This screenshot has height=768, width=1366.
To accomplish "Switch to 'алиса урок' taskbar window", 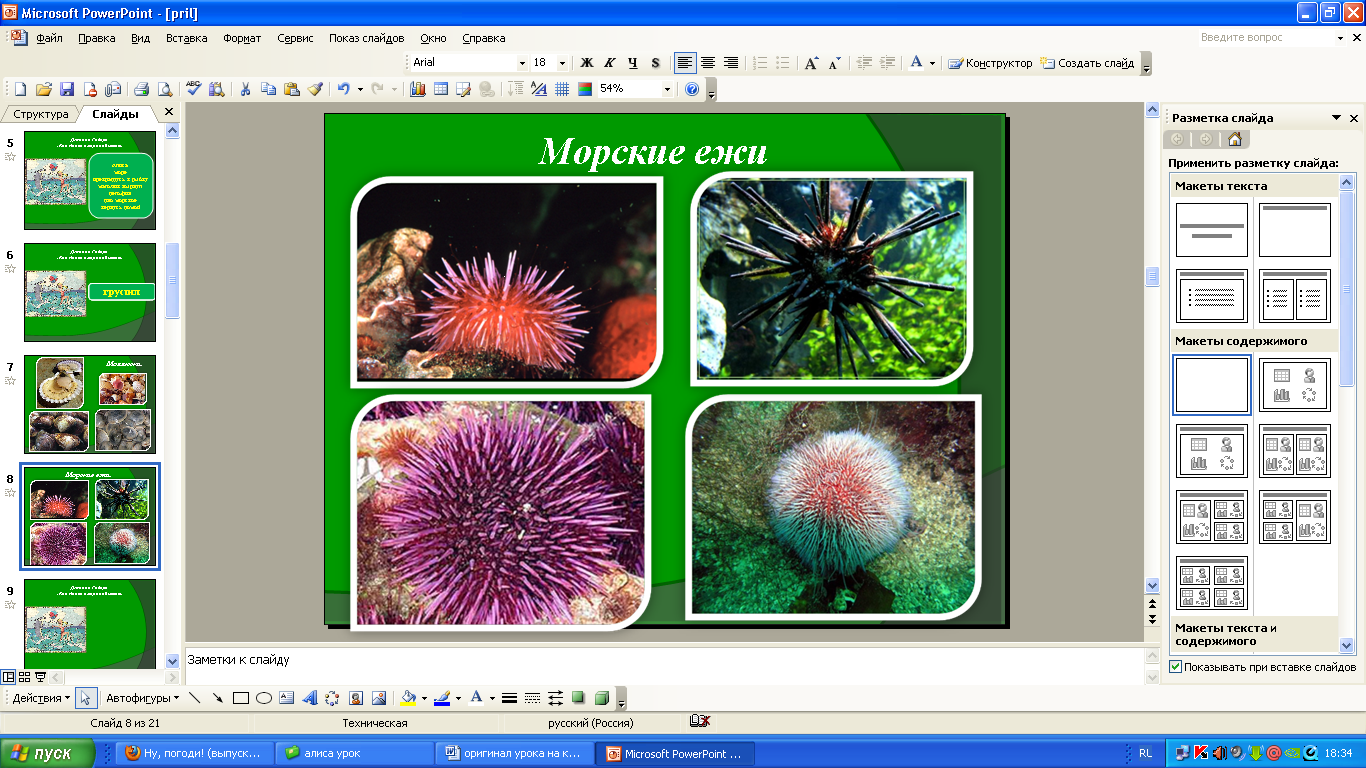I will (x=352, y=753).
